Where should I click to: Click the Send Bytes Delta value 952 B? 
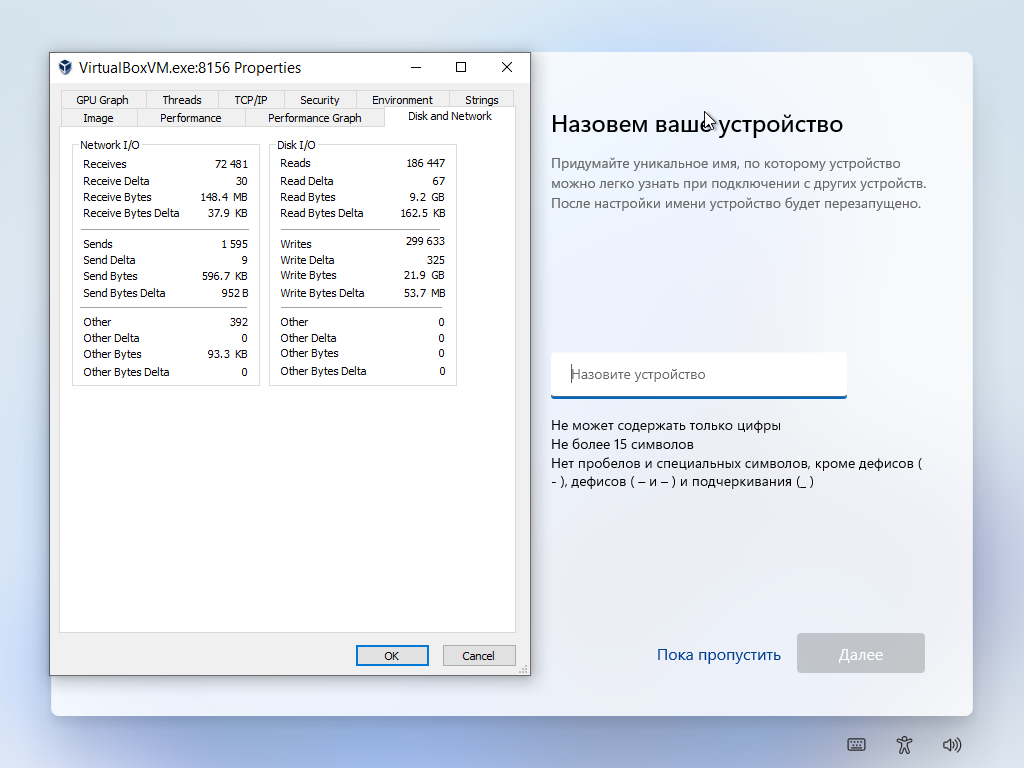tap(234, 293)
